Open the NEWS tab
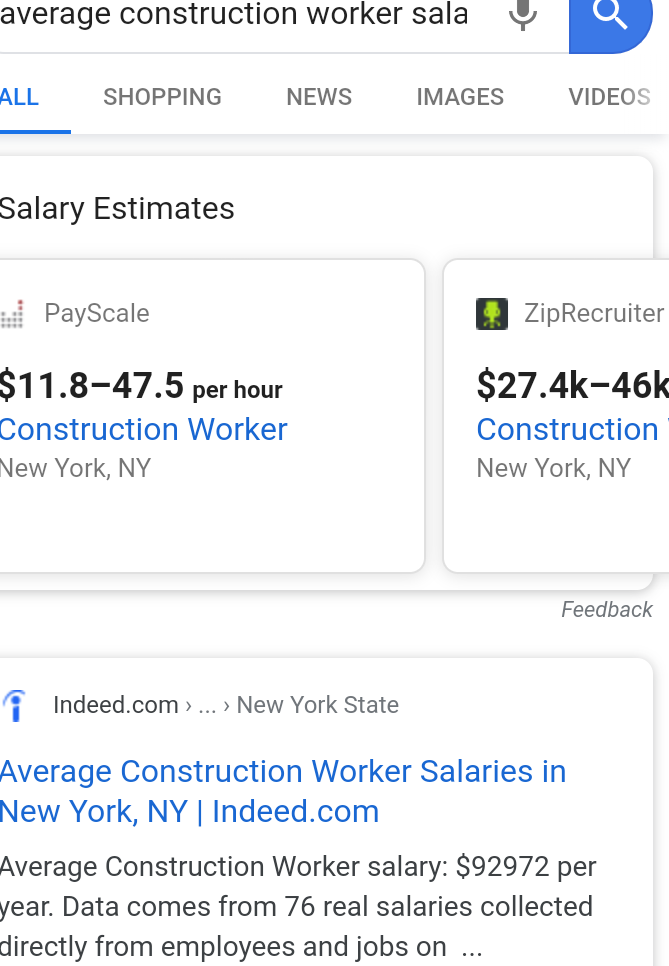Viewport: 669px width, 966px height. tap(319, 97)
